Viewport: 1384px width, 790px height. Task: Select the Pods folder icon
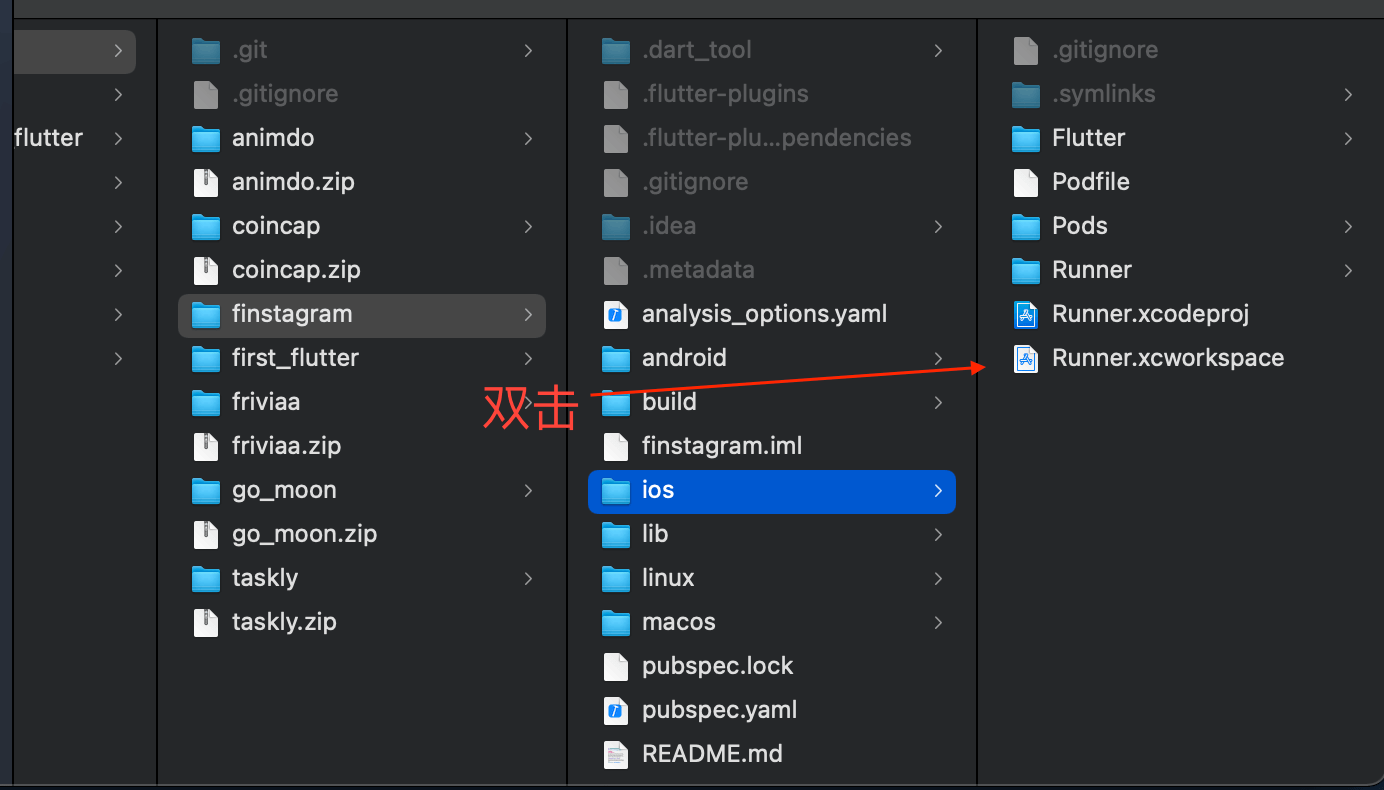1026,226
